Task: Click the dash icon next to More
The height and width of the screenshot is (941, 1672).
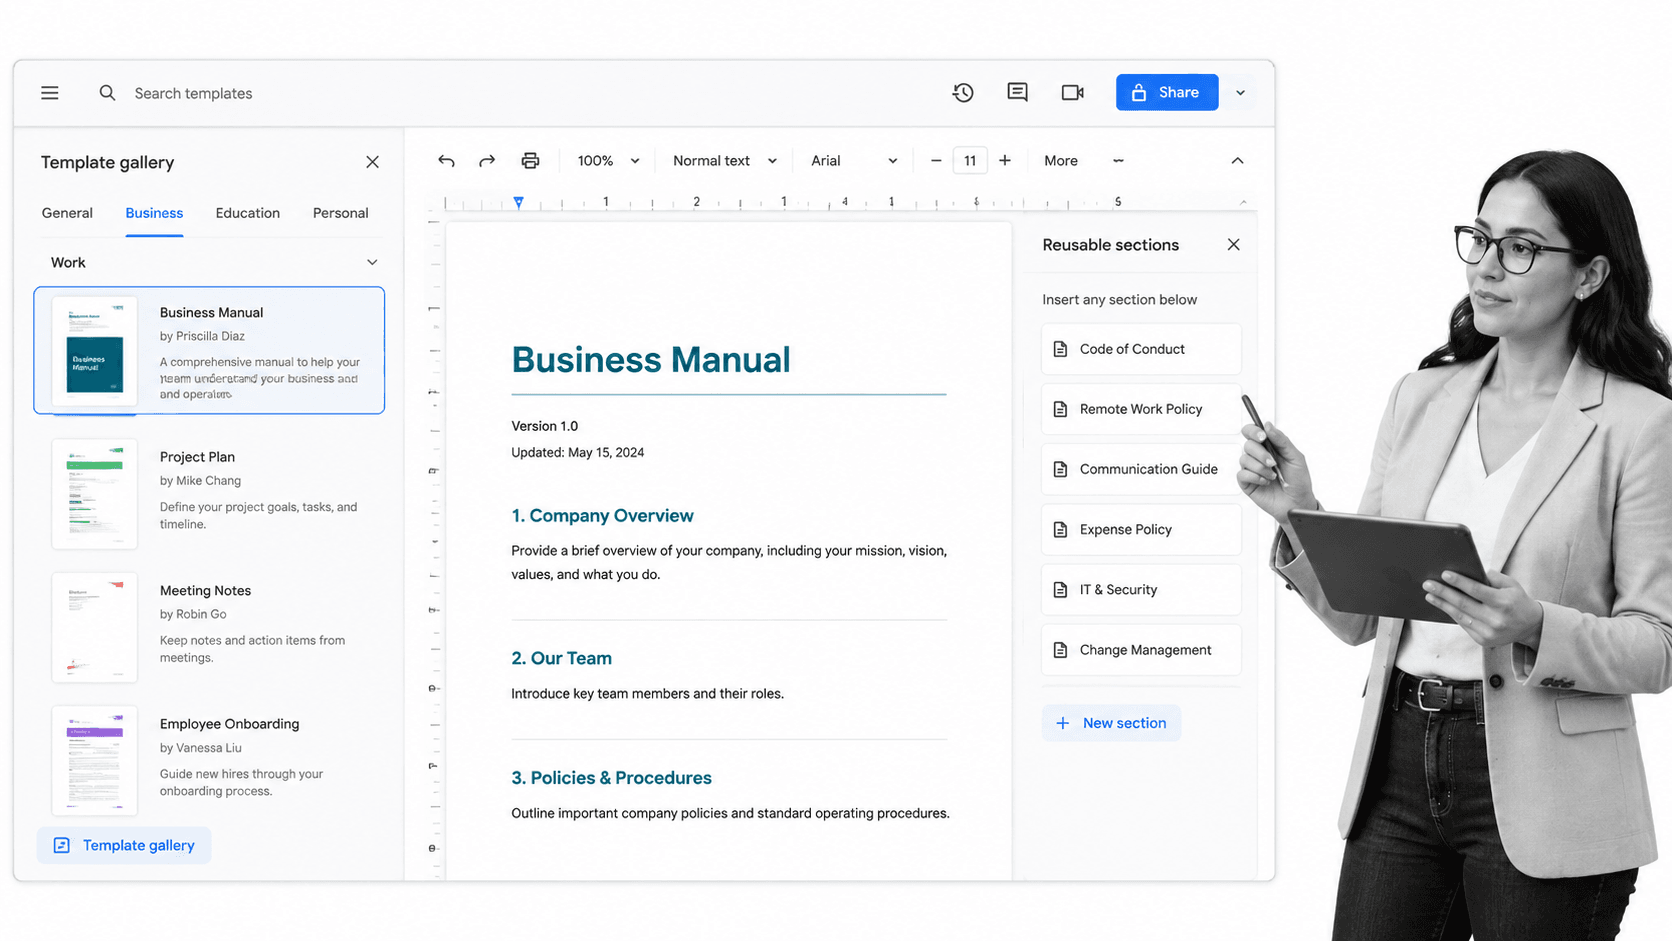Action: tap(1118, 161)
